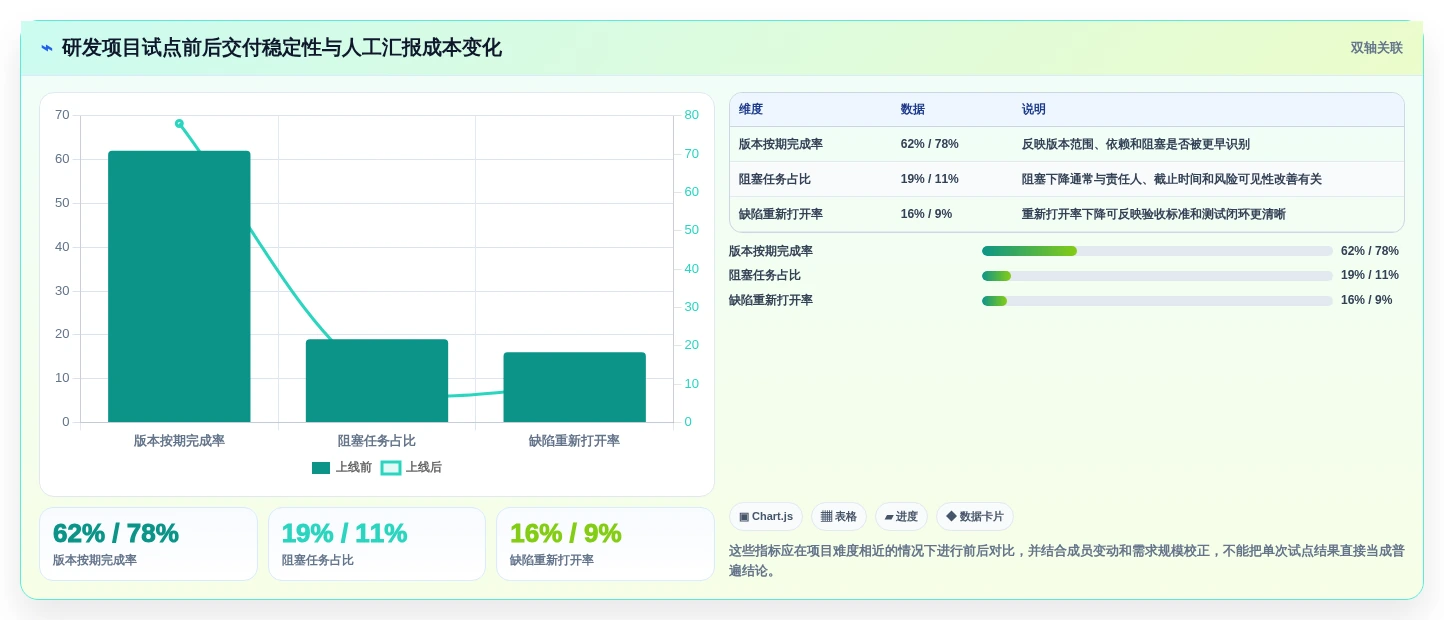Screen dimensions: 1444x620
Task: Click the 缺陷重新打开率 progress bar
Action: pyautogui.click(x=1157, y=300)
